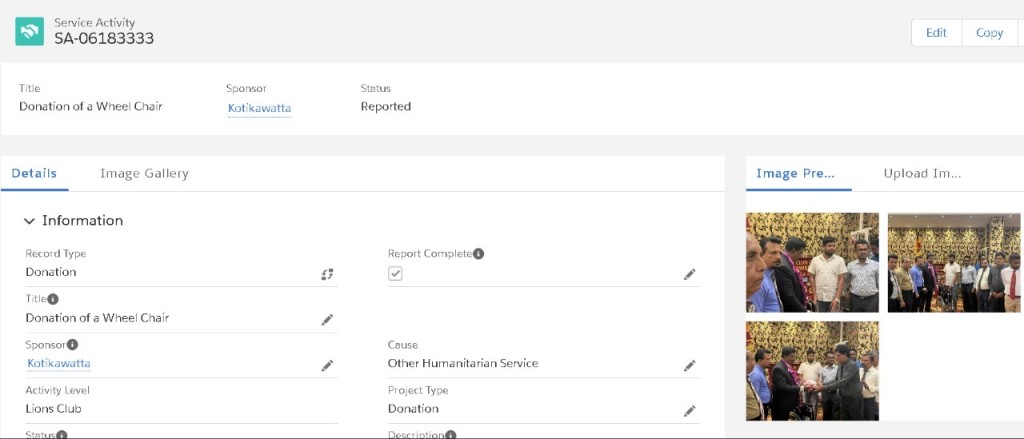1024x439 pixels.
Task: Open info tooltip beside Title label
Action: (53, 299)
